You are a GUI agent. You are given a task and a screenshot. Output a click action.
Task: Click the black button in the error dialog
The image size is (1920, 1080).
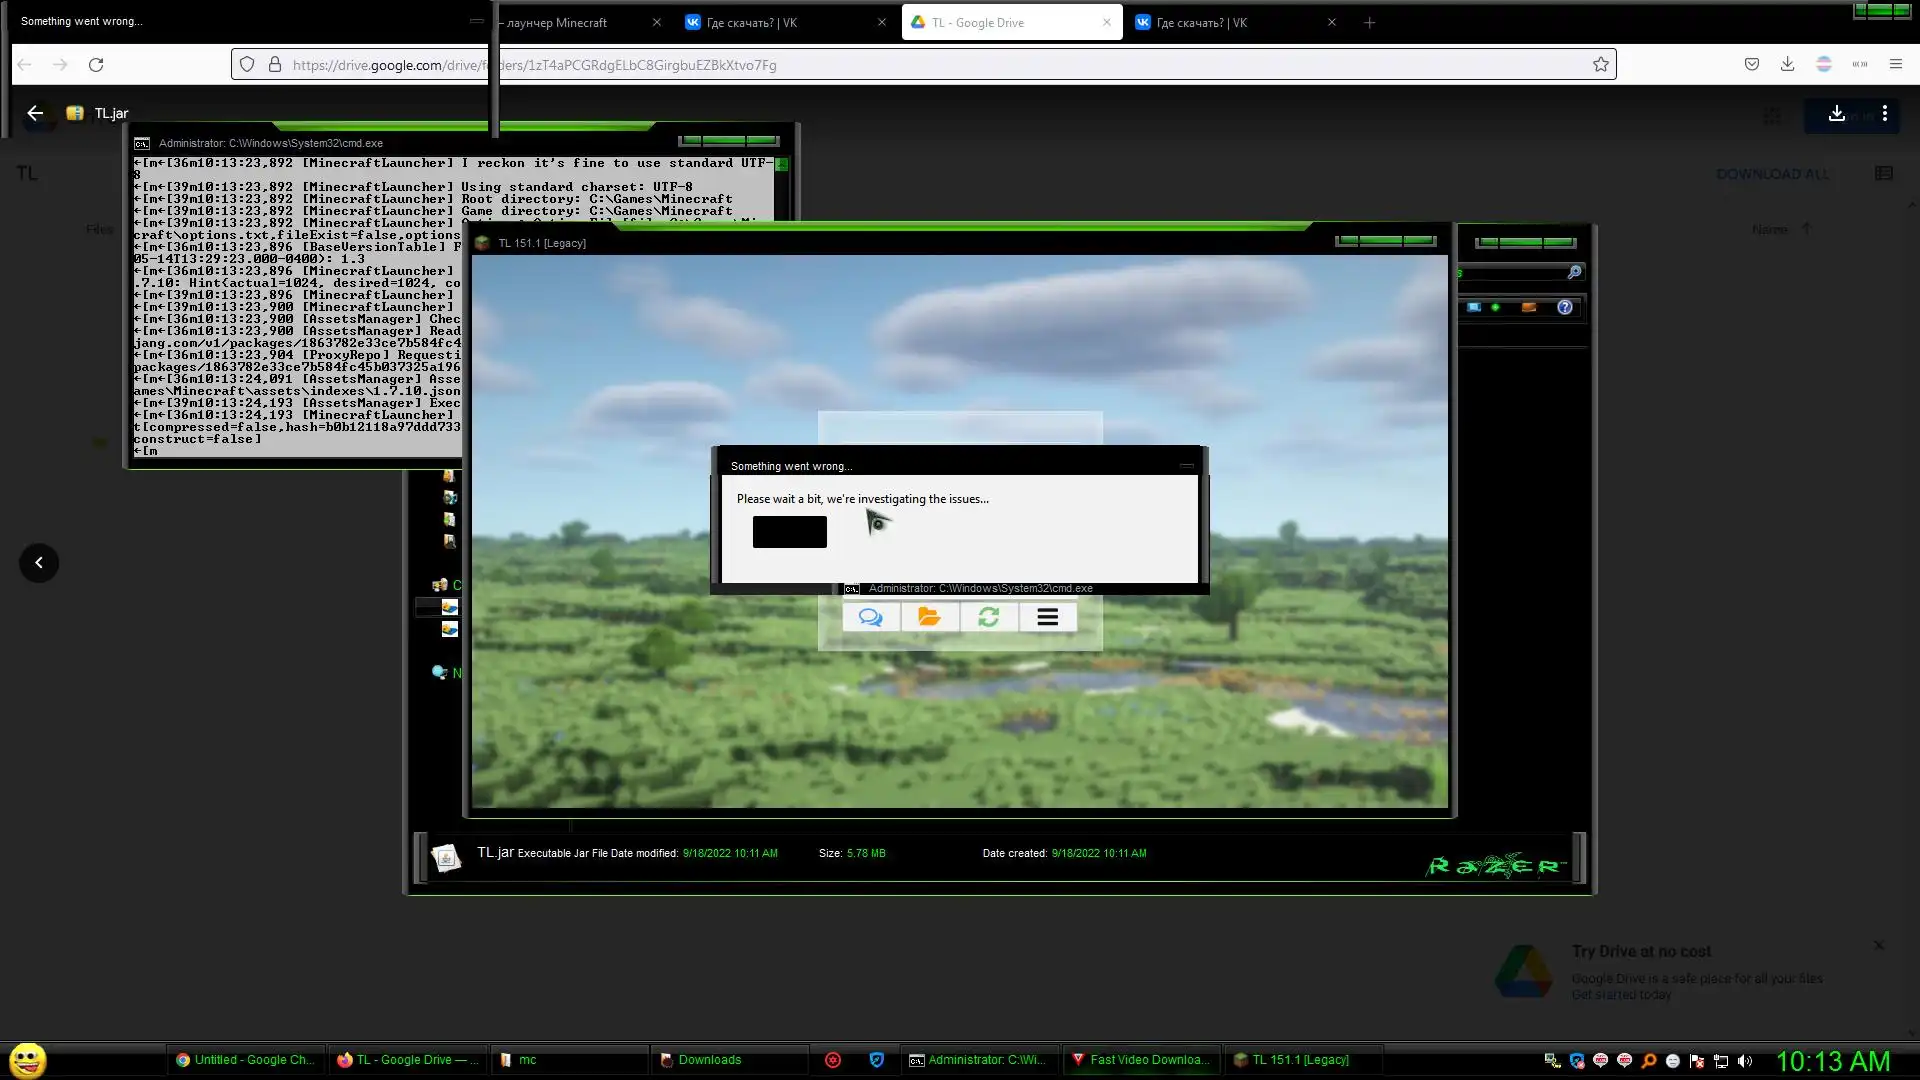point(789,532)
